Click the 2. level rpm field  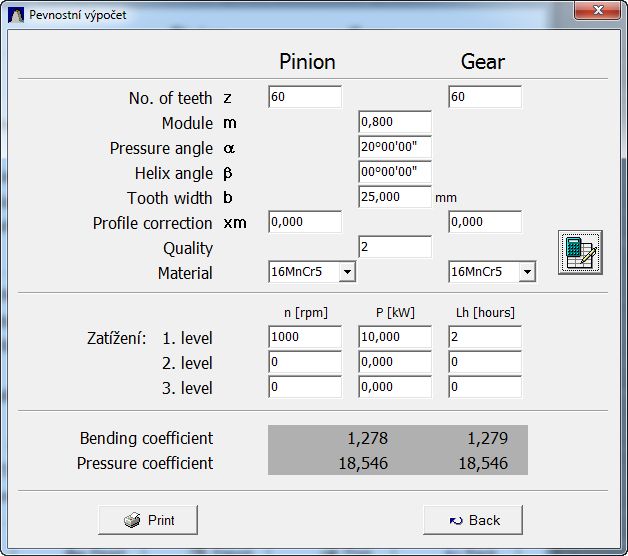point(305,362)
